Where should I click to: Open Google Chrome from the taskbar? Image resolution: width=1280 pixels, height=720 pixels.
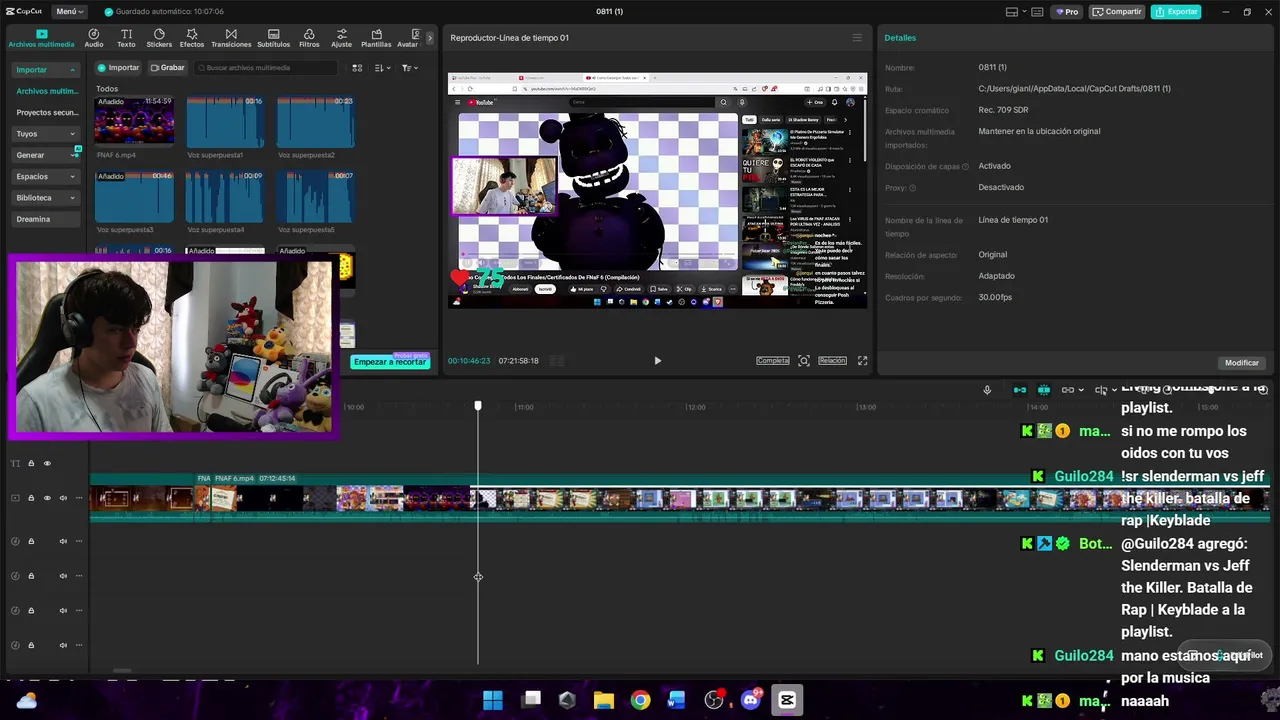tap(640, 700)
